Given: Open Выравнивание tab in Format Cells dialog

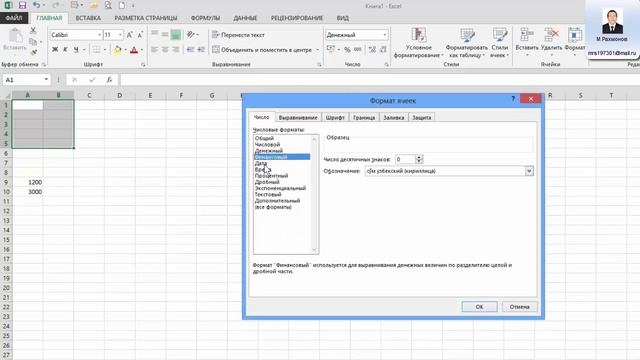Looking at the screenshot, I should pyautogui.click(x=298, y=118).
